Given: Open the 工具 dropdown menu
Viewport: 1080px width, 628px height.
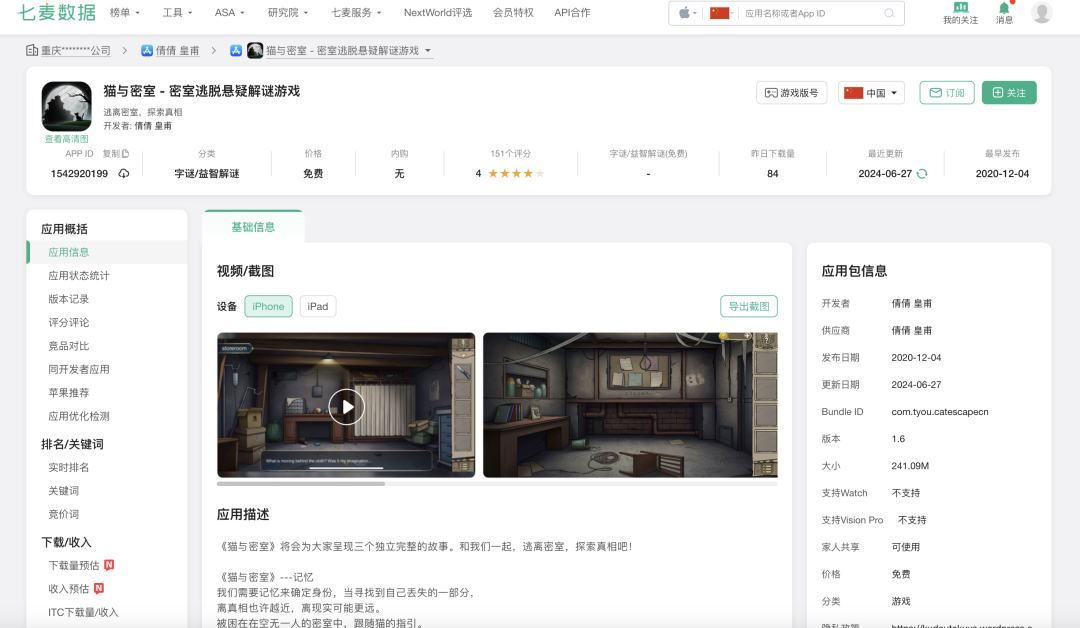Looking at the screenshot, I should point(177,12).
